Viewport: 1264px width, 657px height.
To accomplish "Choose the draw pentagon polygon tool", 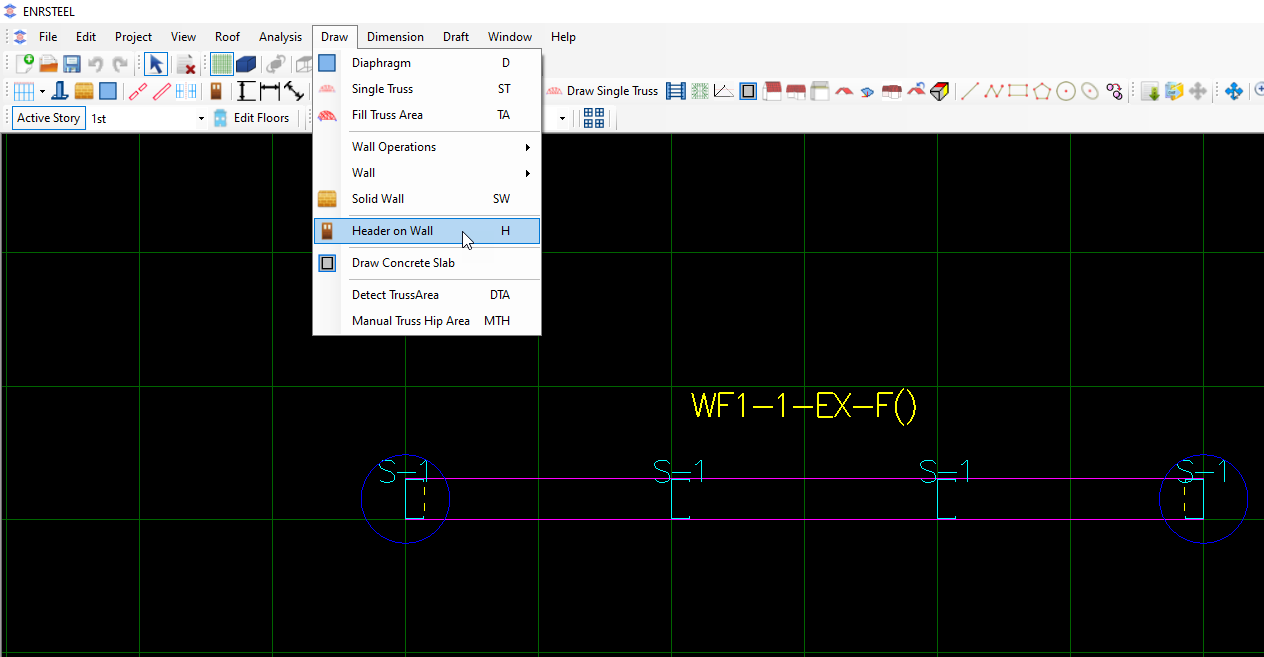I will point(1042,91).
